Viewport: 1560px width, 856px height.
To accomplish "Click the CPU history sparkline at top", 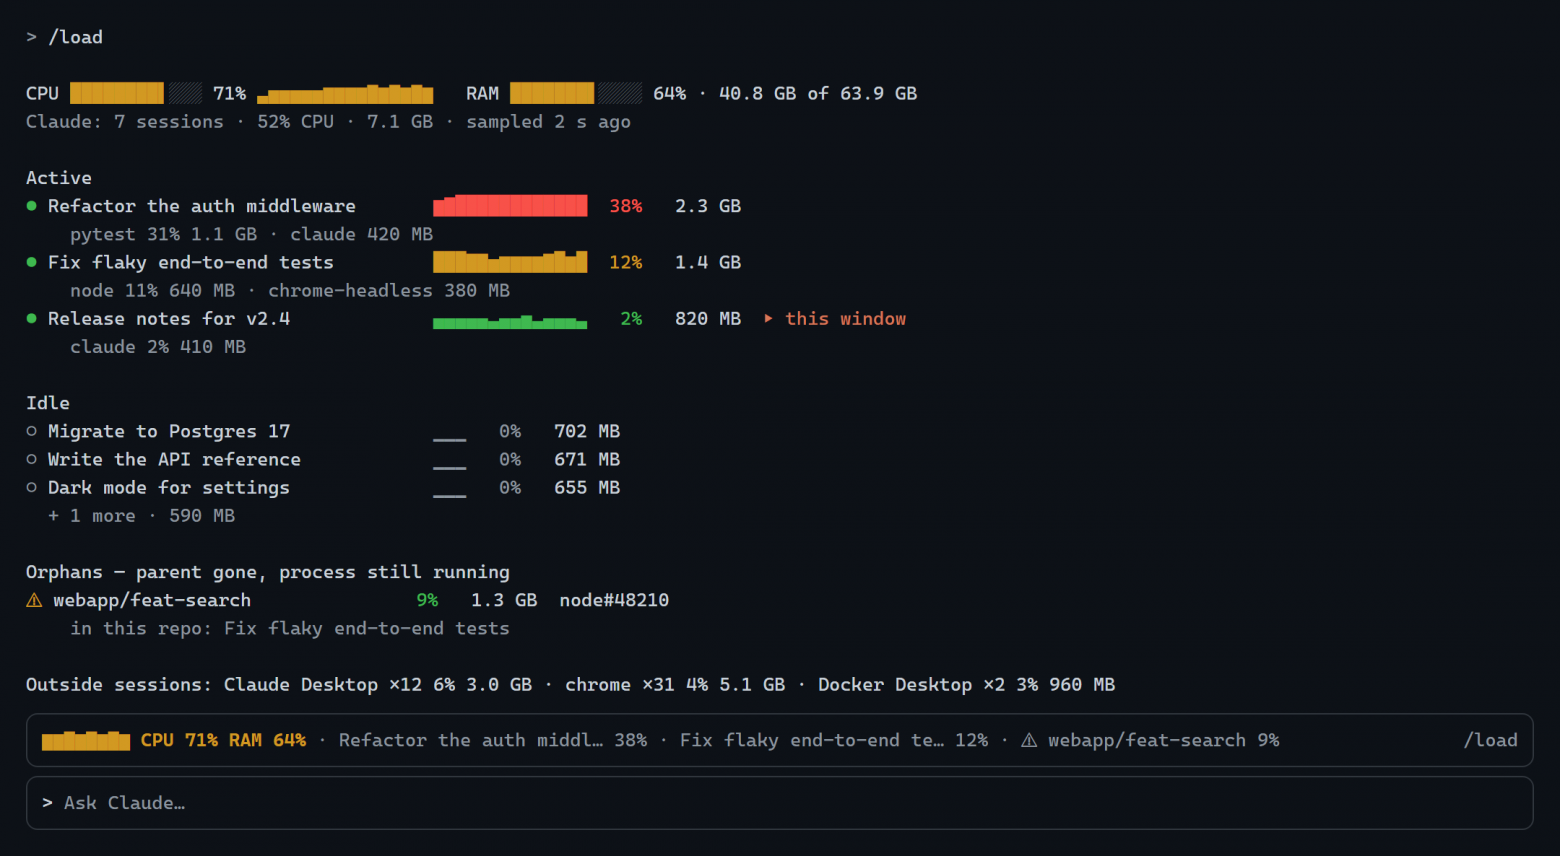I will (345, 93).
